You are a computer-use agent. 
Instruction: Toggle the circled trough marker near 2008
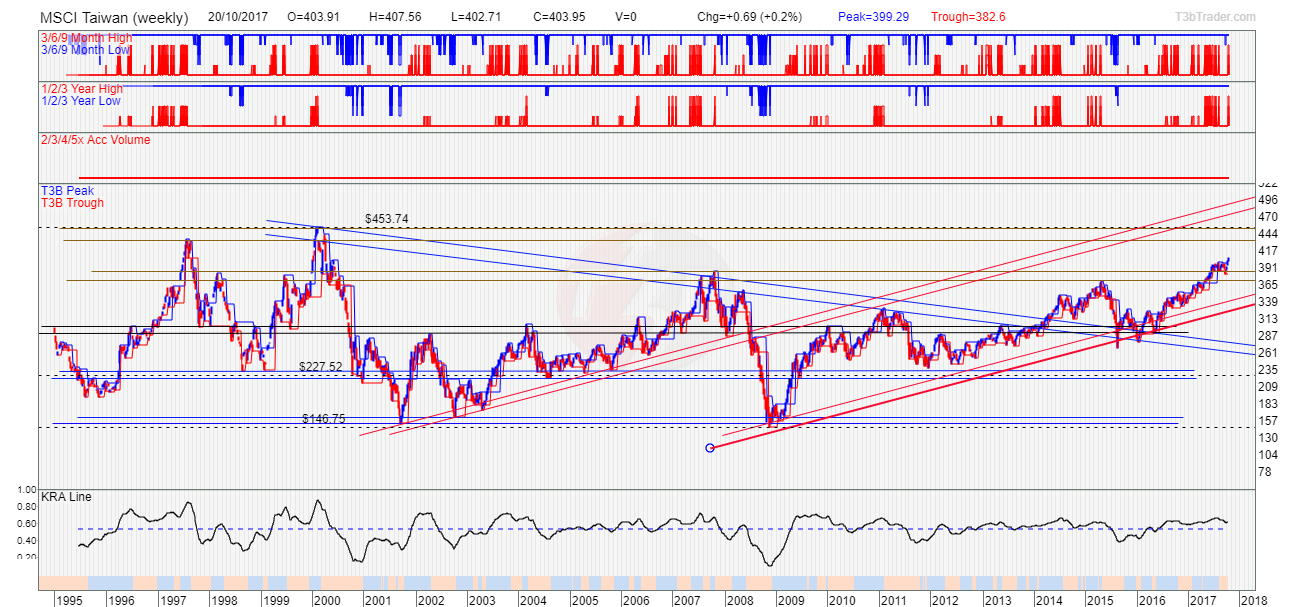click(710, 448)
